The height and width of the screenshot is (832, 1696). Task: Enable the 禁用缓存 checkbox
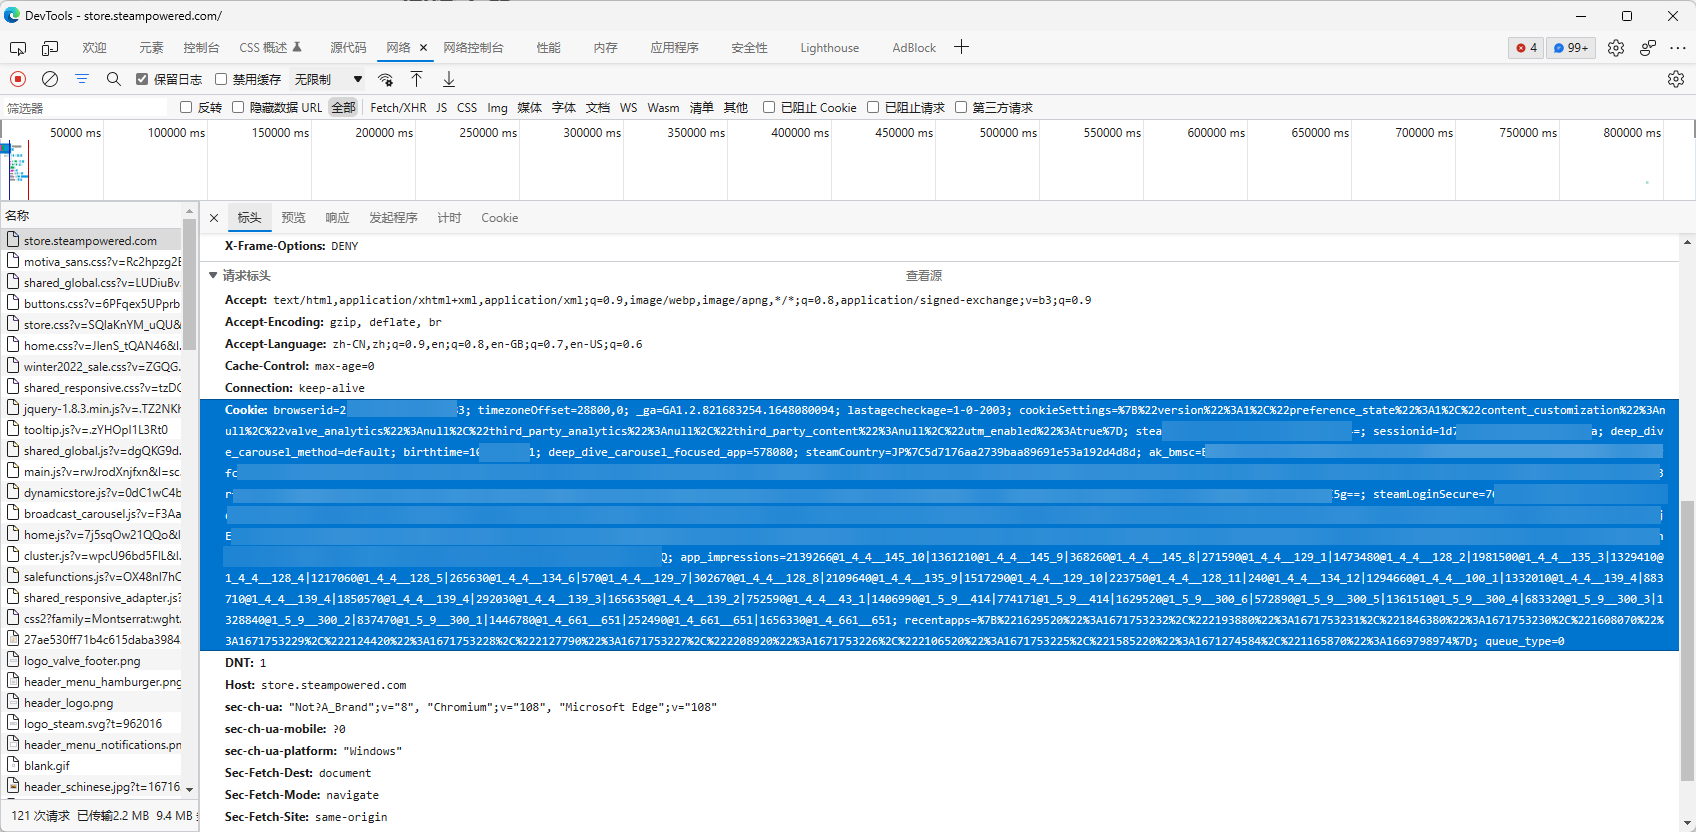(x=221, y=79)
